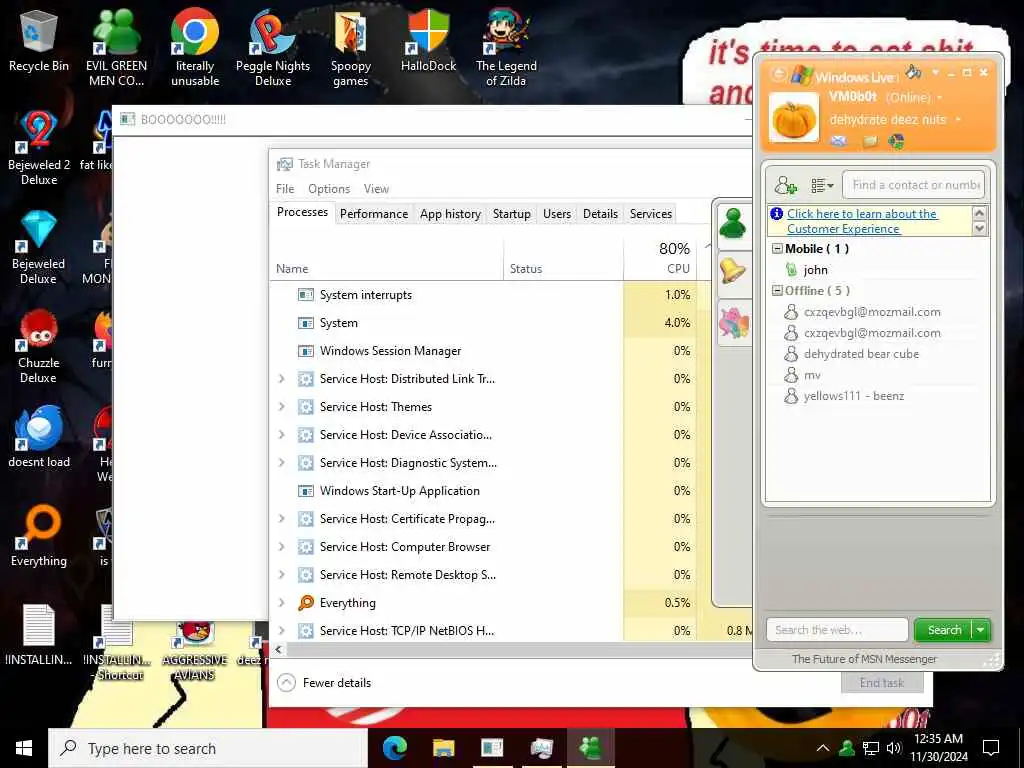Click the 'Type here to search' taskbar box
Screen dimensions: 1024x768
(208, 748)
